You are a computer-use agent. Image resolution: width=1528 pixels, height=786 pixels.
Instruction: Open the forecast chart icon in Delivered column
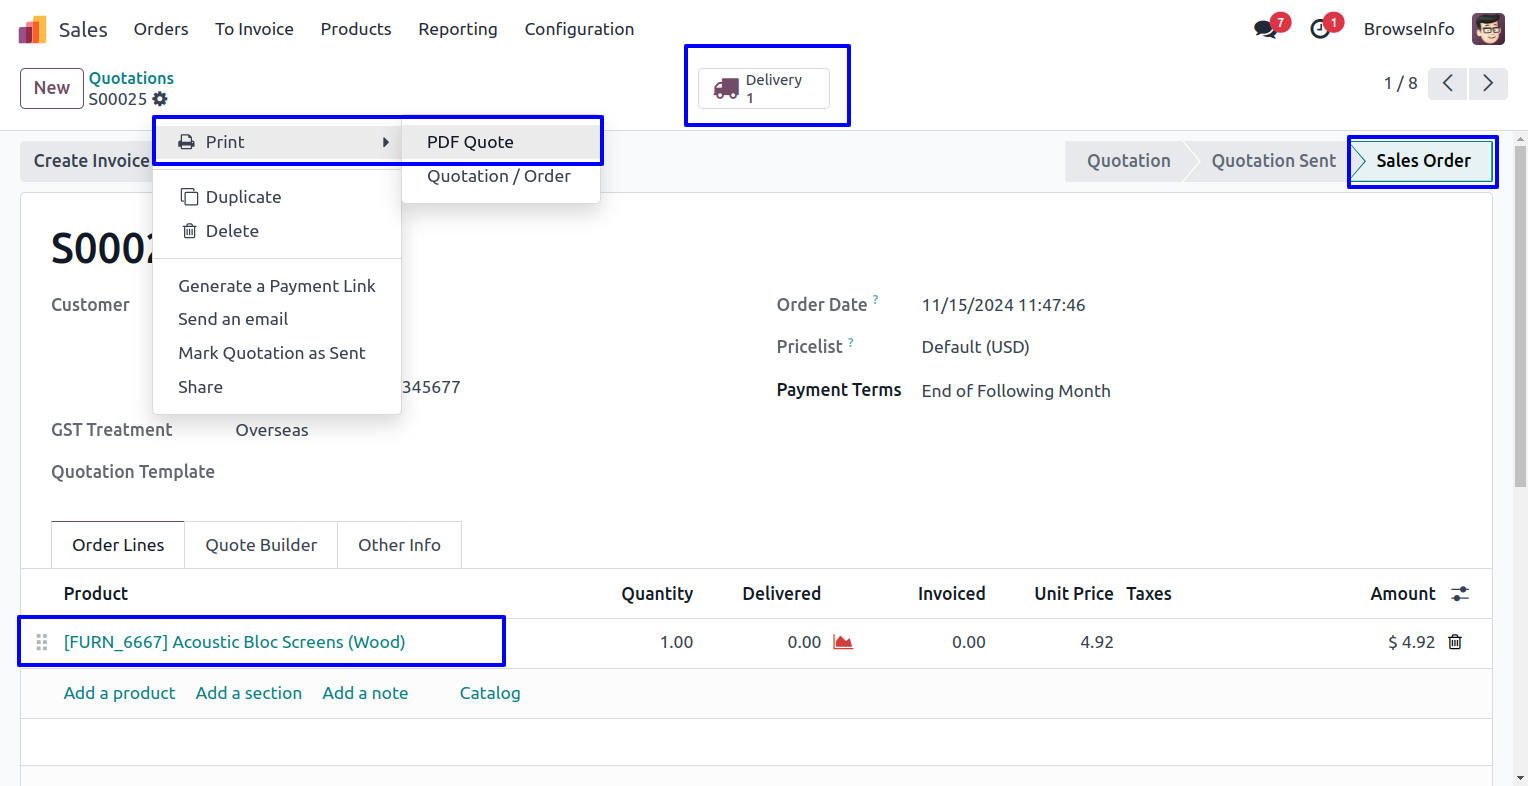843,642
